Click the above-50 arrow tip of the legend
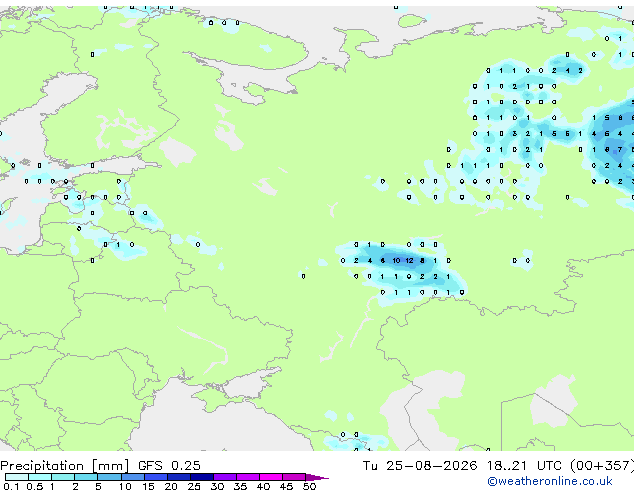 pos(317,477)
